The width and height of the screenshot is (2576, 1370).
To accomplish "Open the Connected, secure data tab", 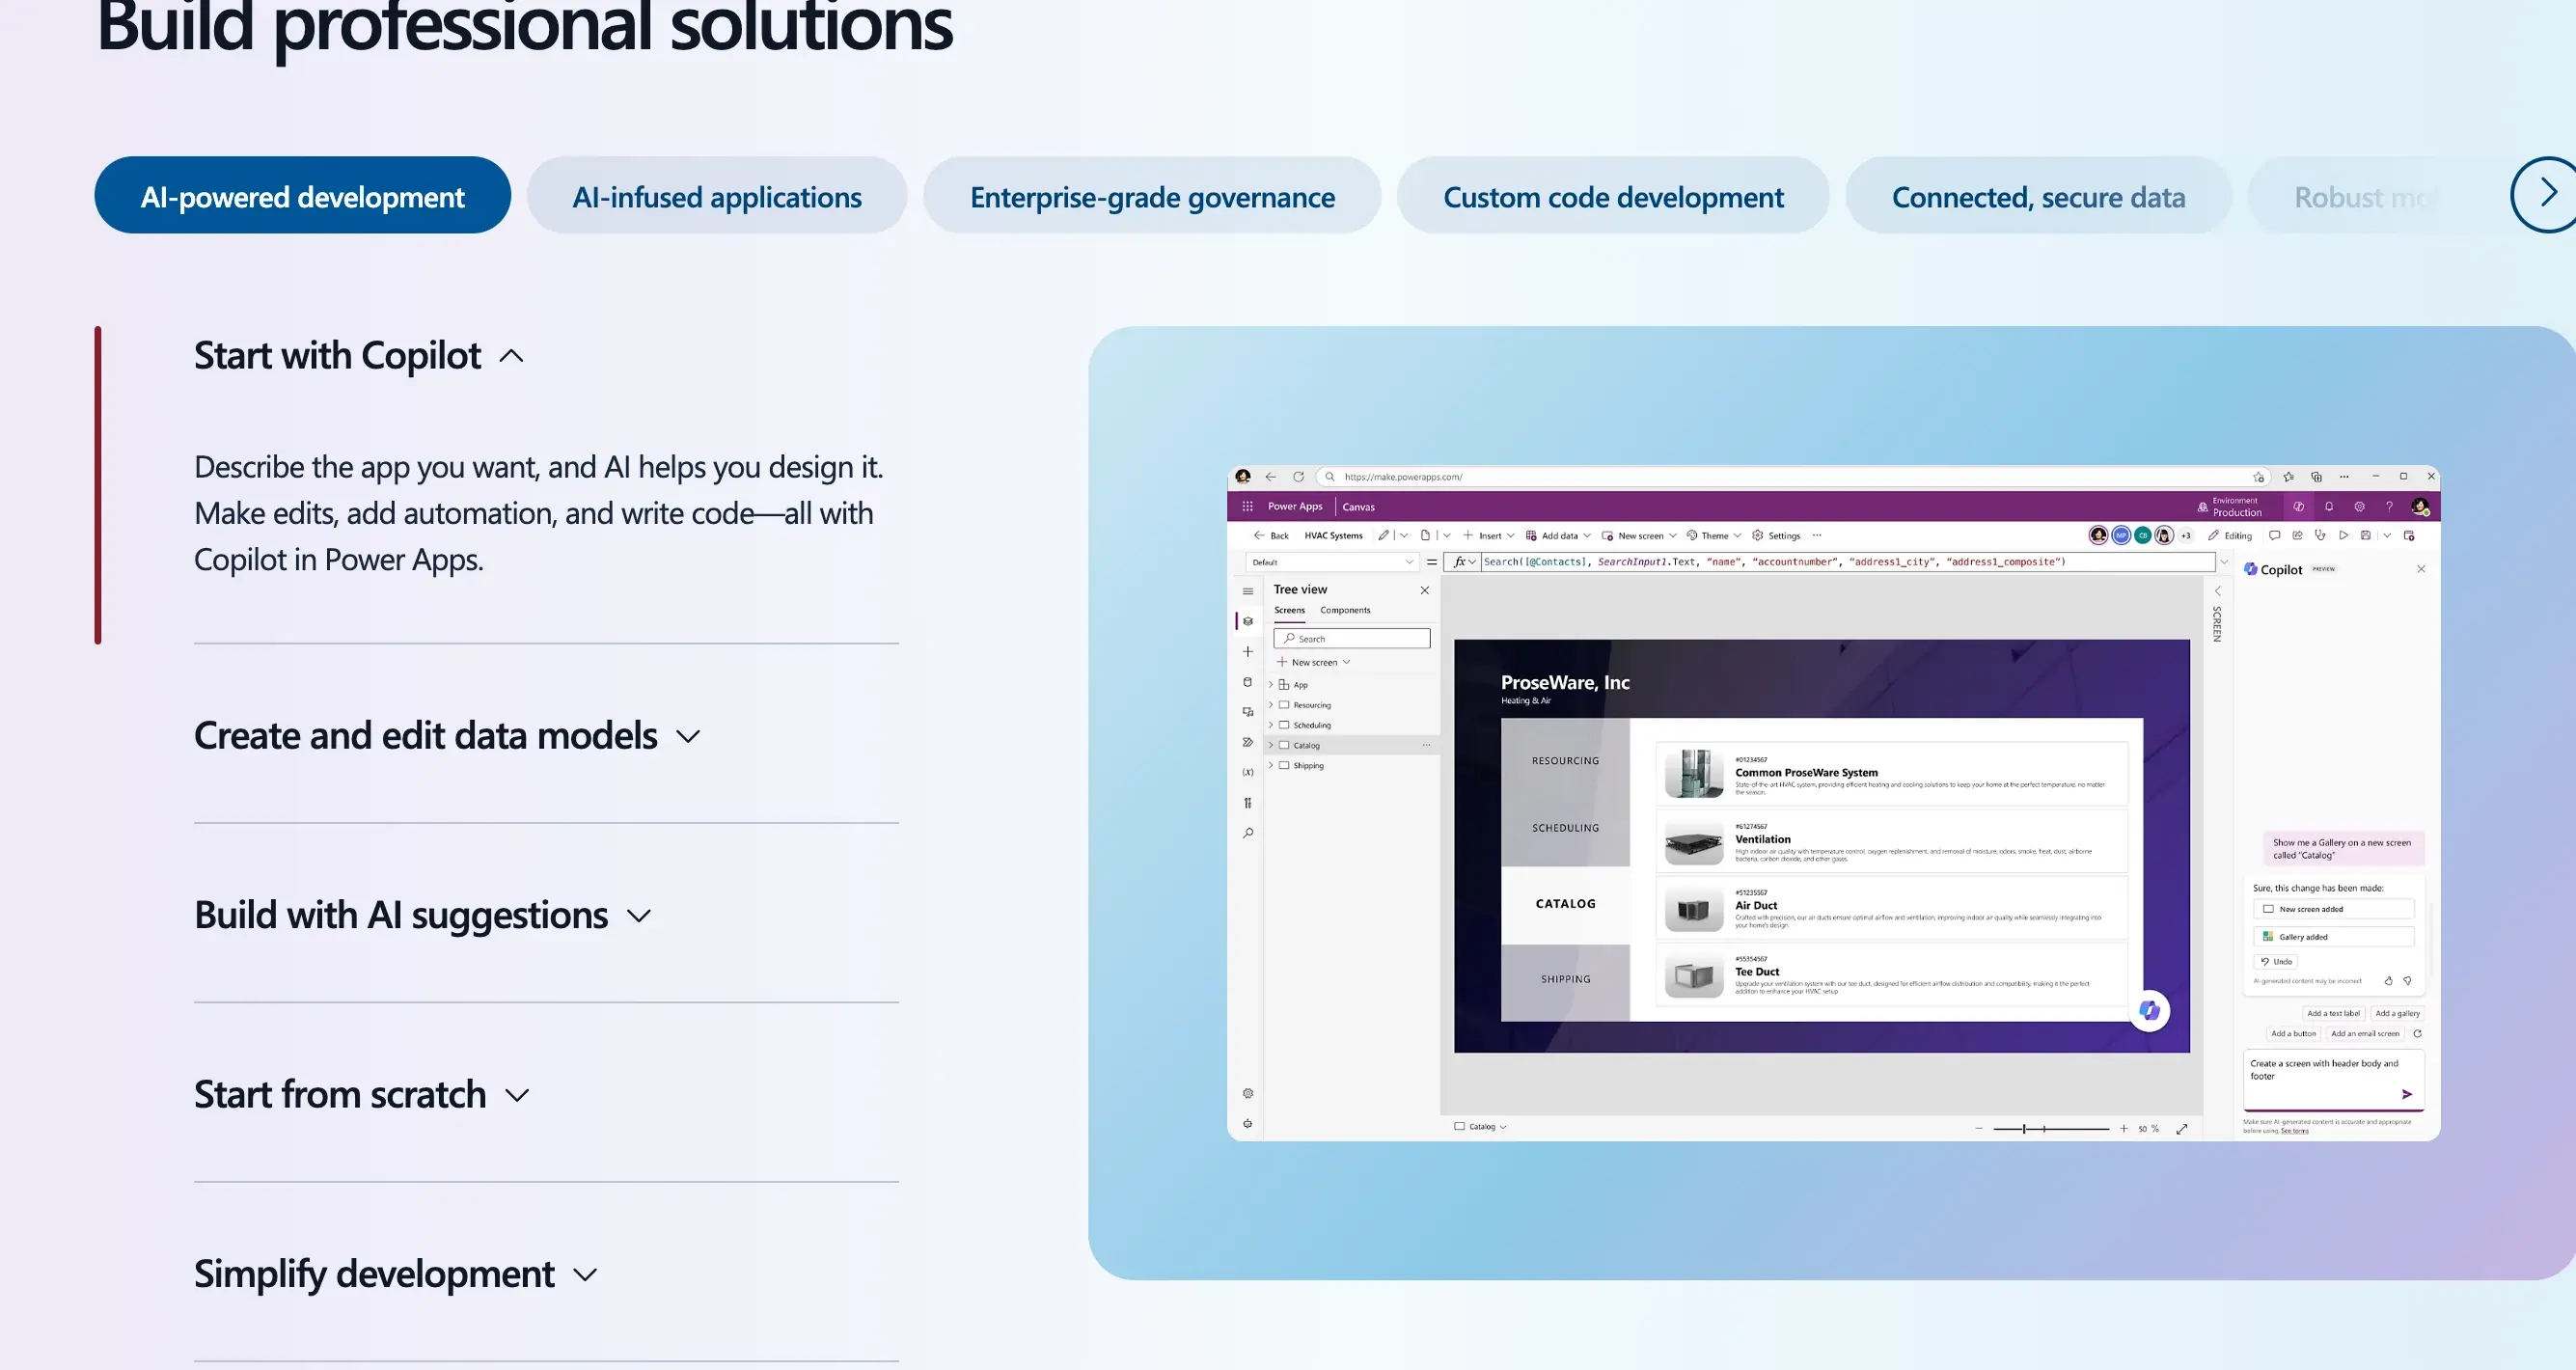I will pos(2038,195).
